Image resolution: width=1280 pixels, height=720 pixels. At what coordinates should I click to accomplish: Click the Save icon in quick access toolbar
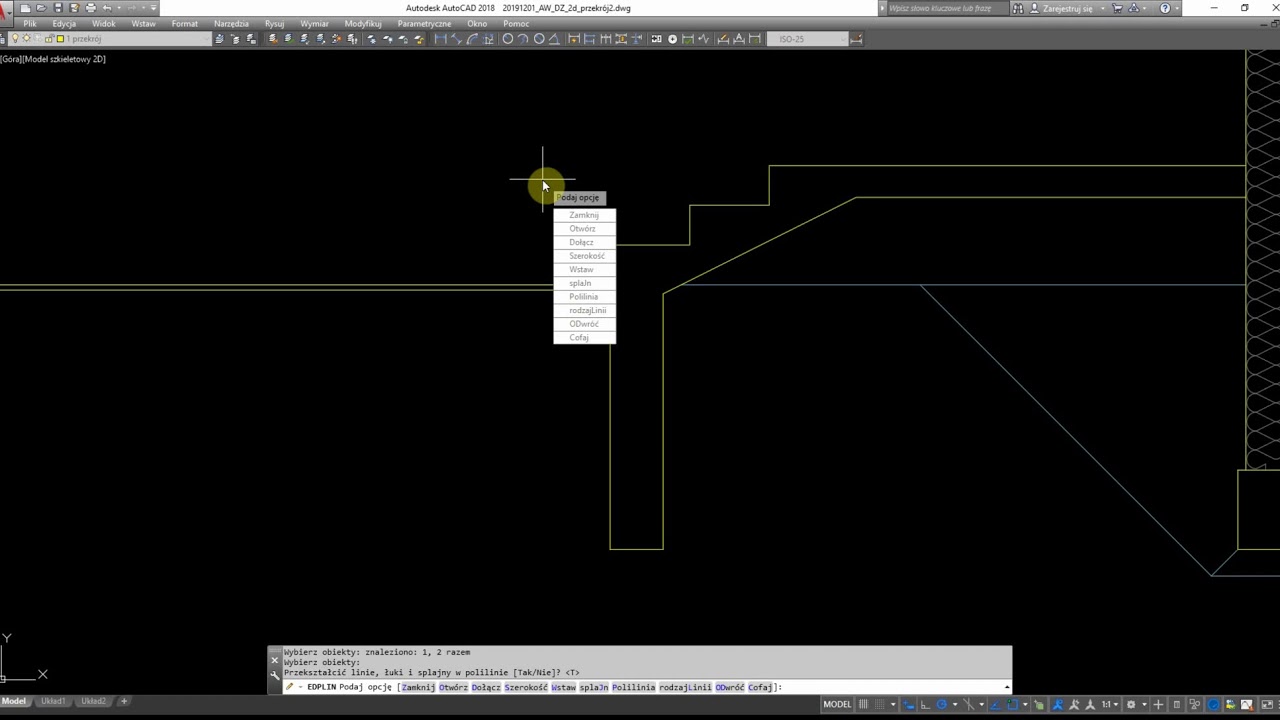58,8
